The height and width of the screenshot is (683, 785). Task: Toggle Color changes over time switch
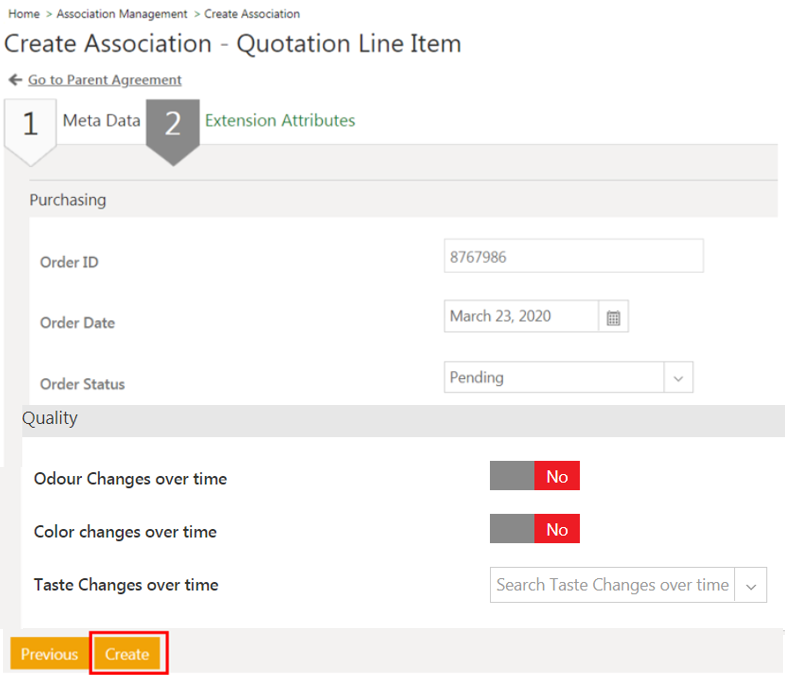click(534, 530)
